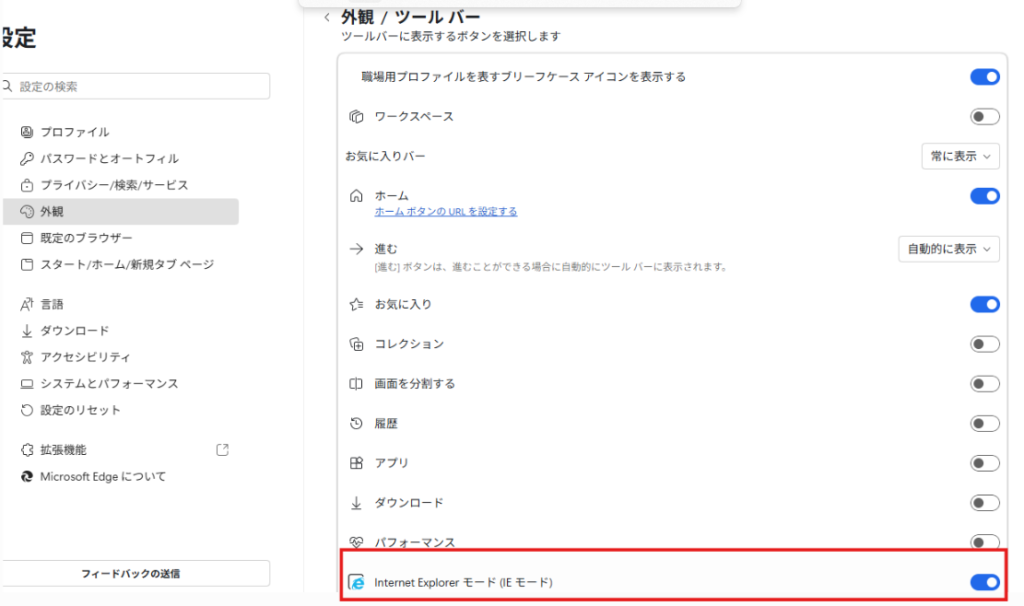Click the 履歴 clock icon
This screenshot has height=606, width=1024.
(356, 424)
